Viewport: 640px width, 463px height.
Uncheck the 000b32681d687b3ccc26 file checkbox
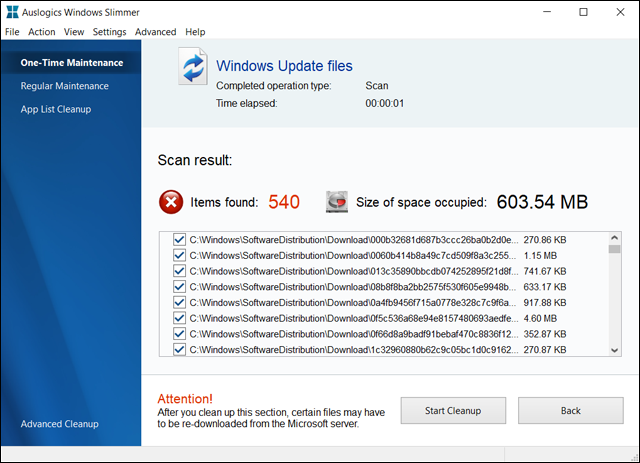pos(179,240)
